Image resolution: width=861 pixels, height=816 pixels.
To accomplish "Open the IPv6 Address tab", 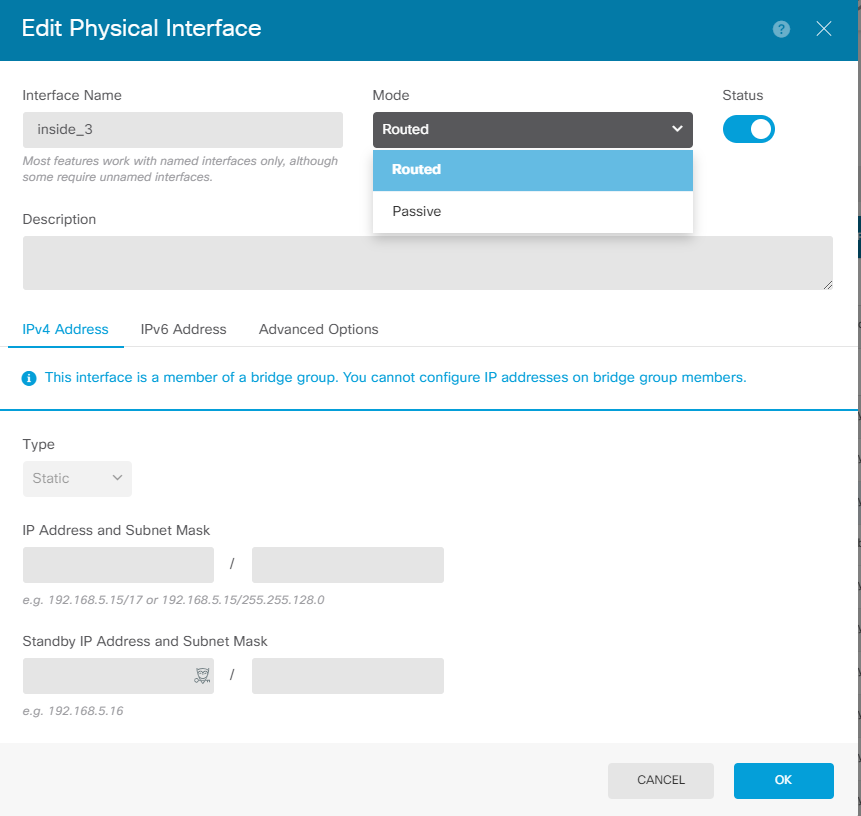I will [183, 329].
